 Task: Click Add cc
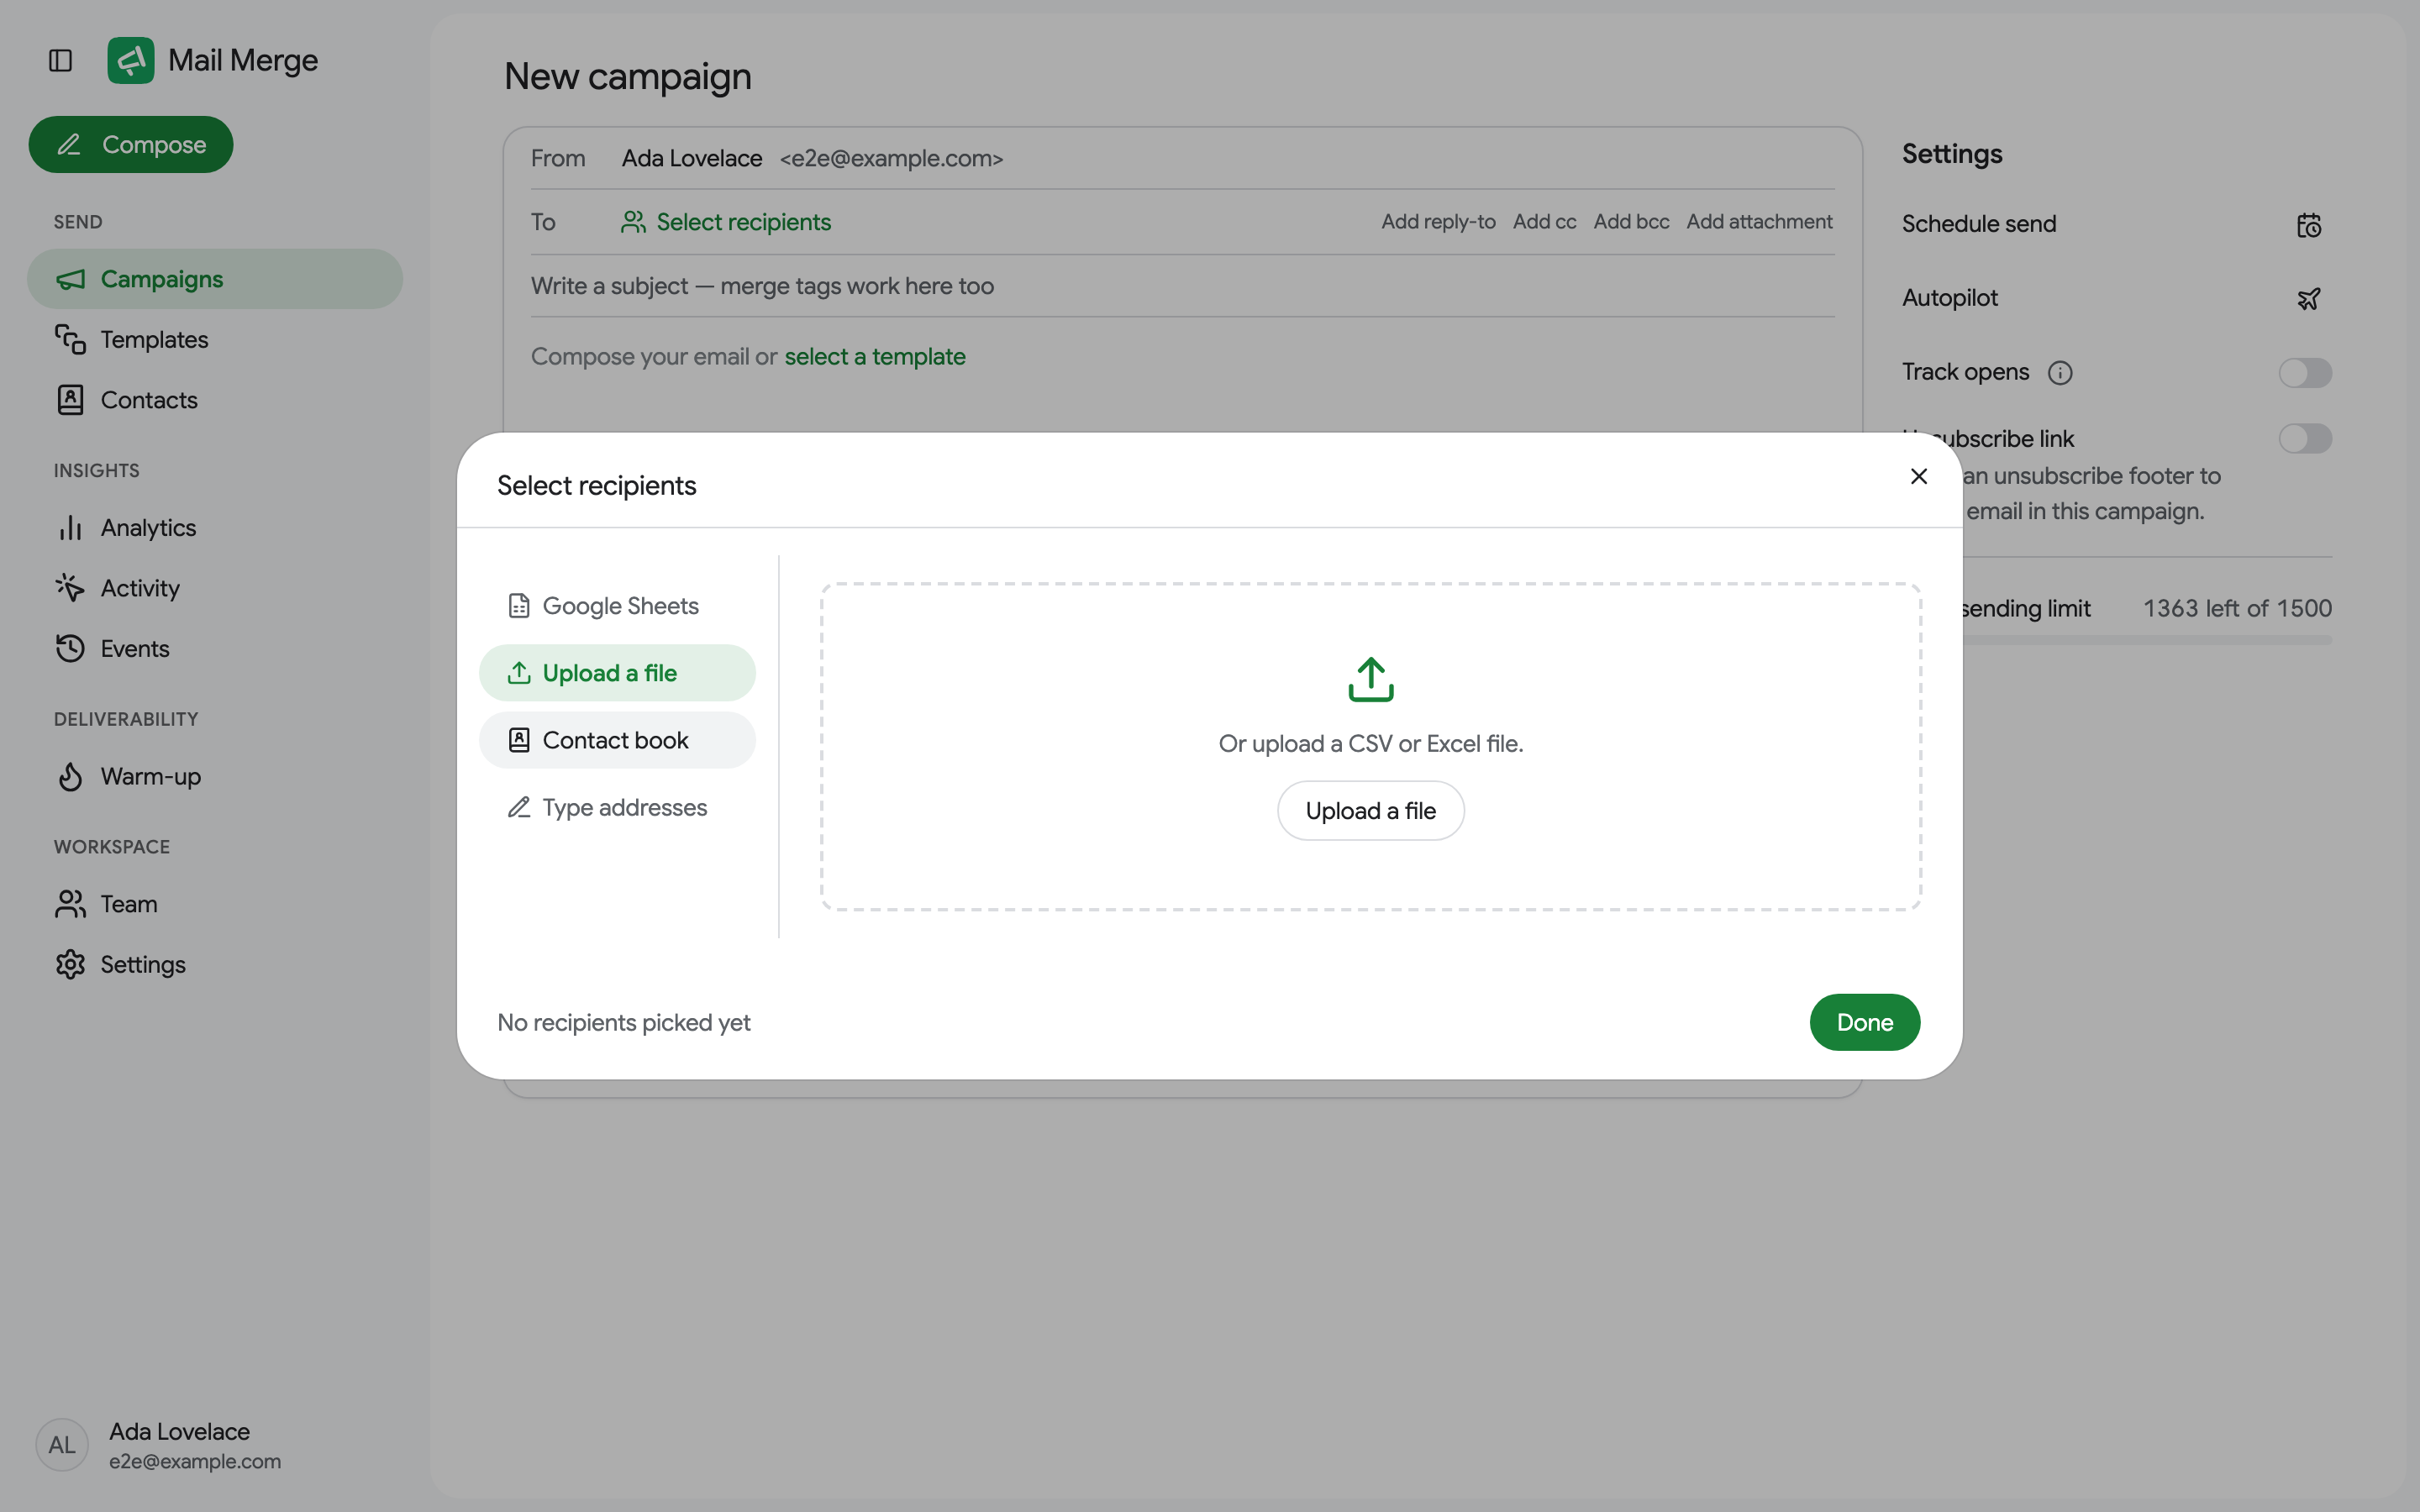click(1544, 222)
